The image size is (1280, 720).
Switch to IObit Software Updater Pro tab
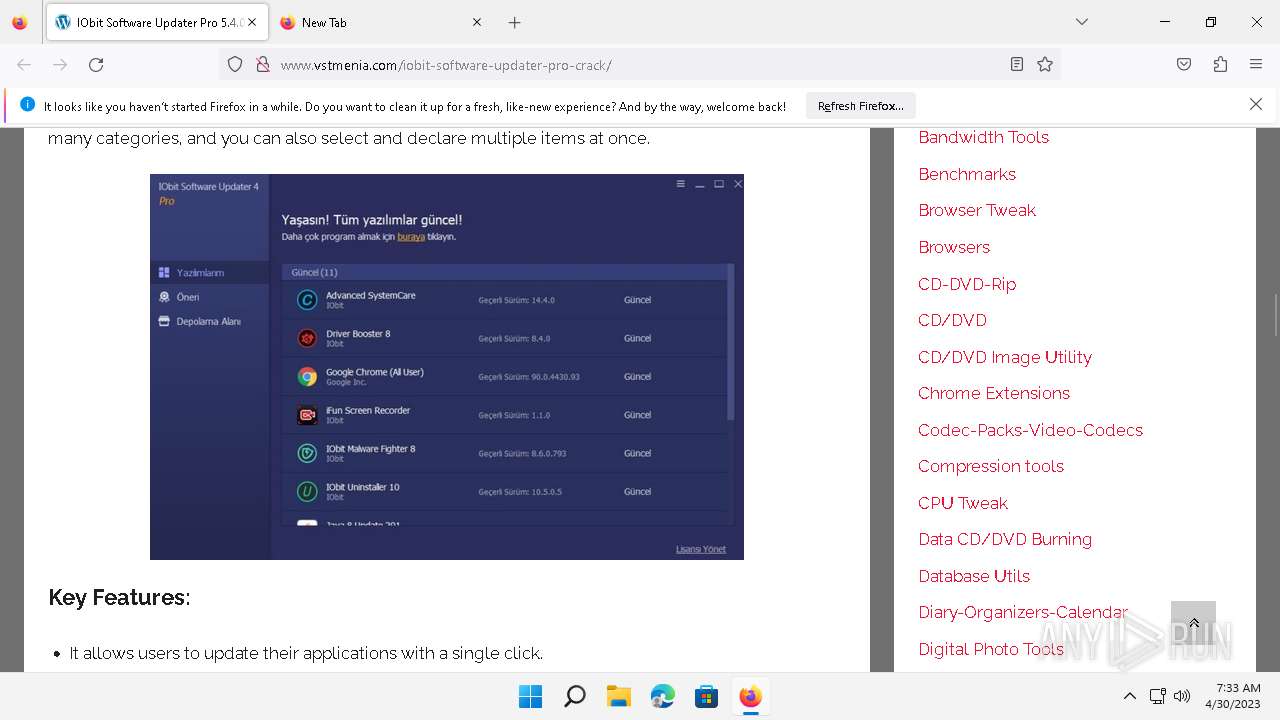click(x=156, y=22)
